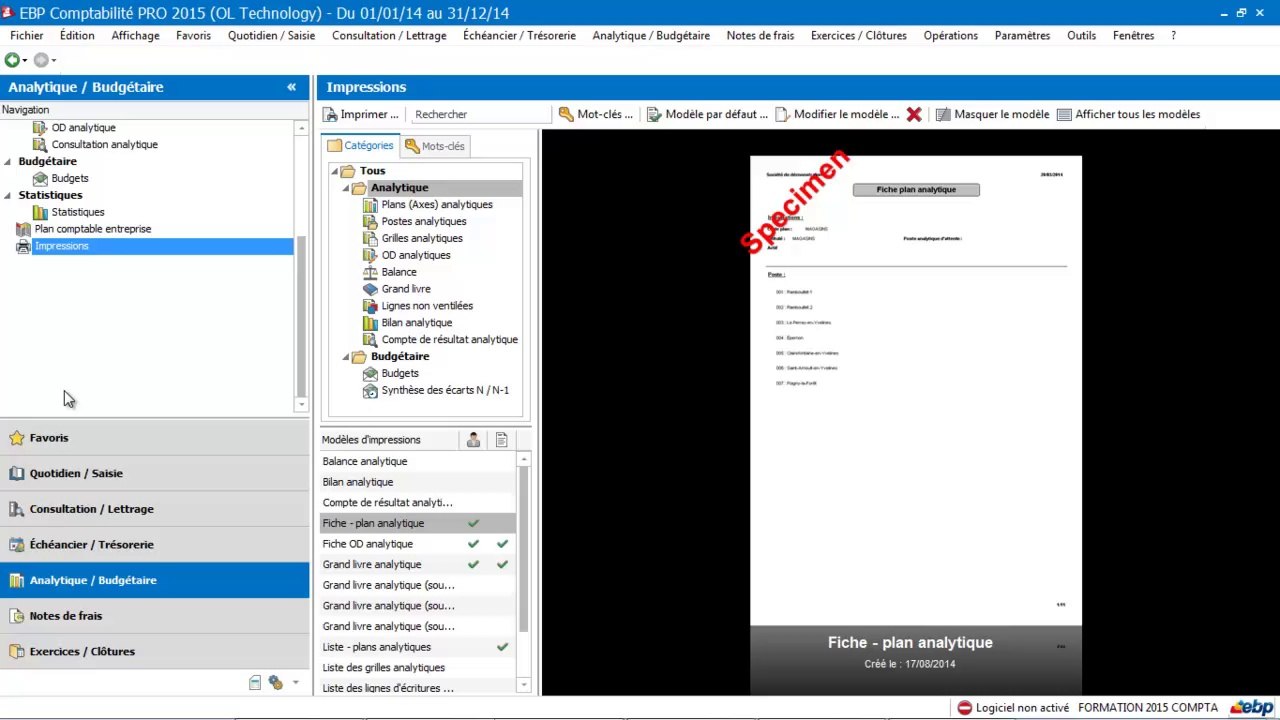Click the Modèle par défaut icon
This screenshot has width=1280, height=720.
click(x=654, y=114)
